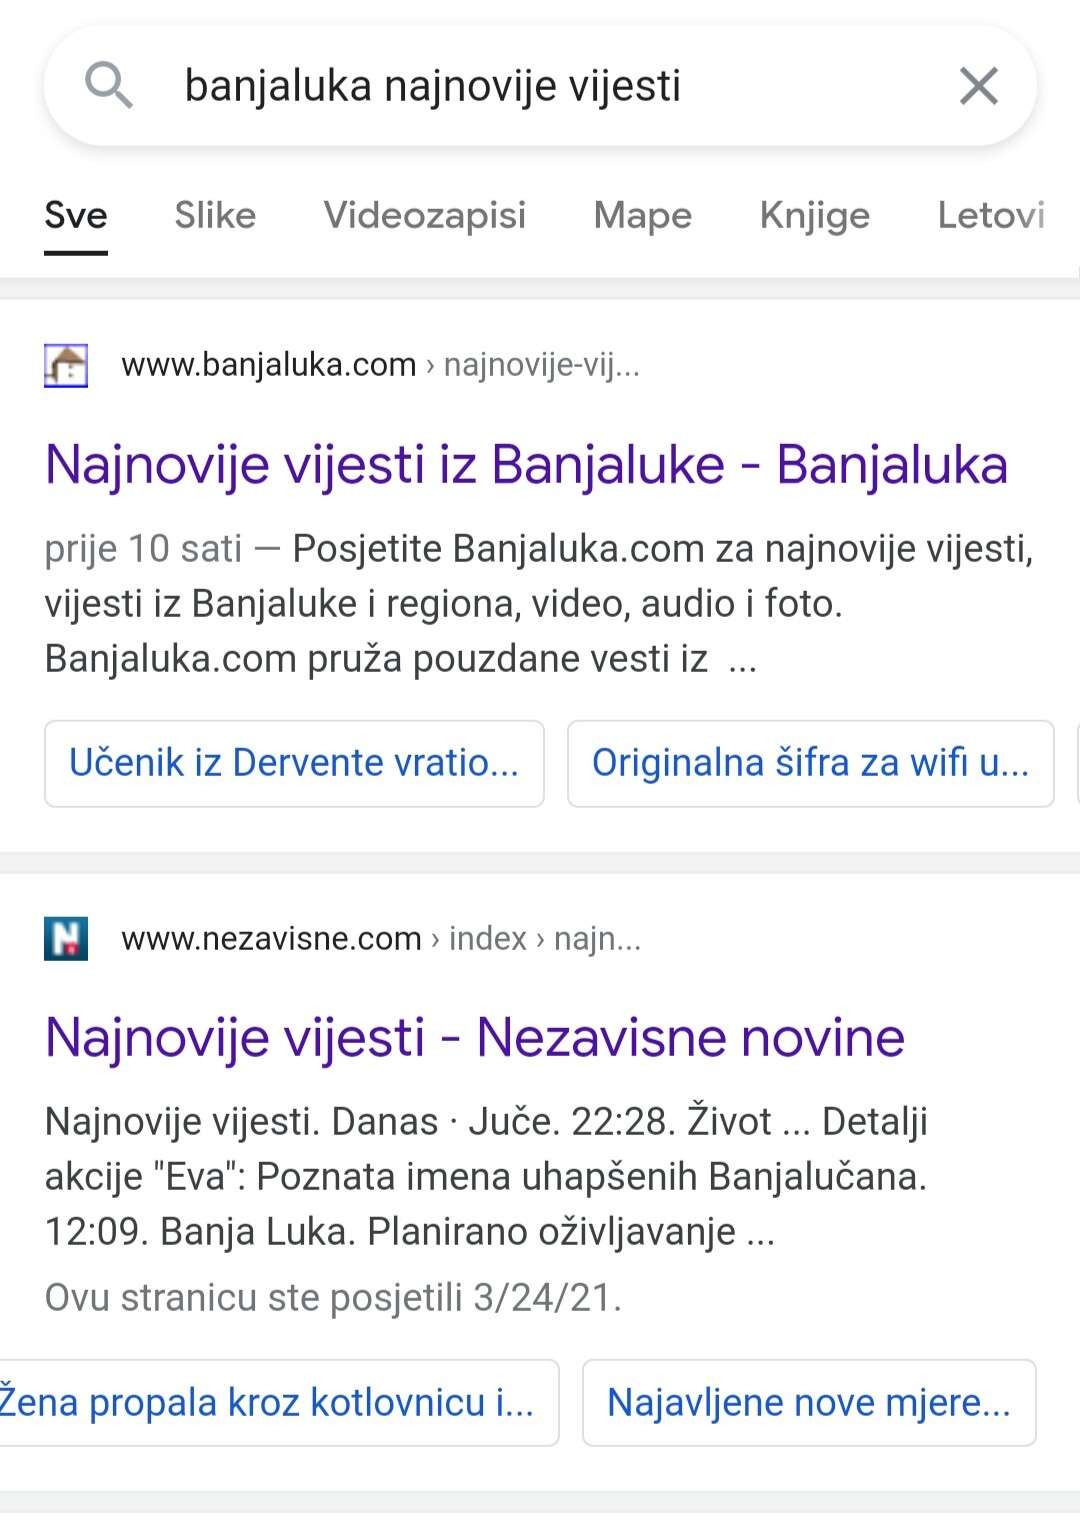Screen dimensions: 1080x1529
Task: Open "Najavljene nove mjere..." sitelink
Action: pyautogui.click(x=809, y=1402)
